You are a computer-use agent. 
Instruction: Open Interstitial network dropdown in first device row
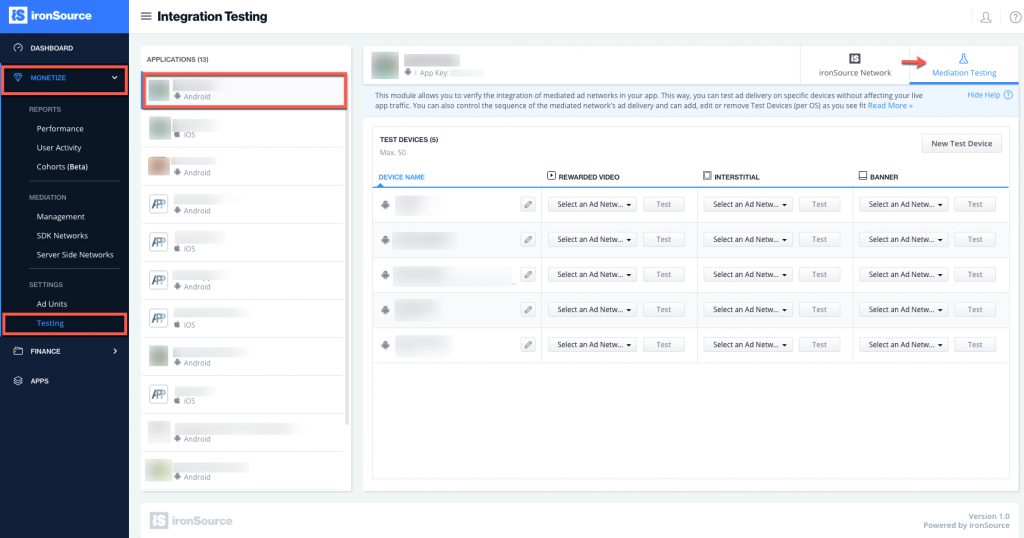tap(748, 204)
